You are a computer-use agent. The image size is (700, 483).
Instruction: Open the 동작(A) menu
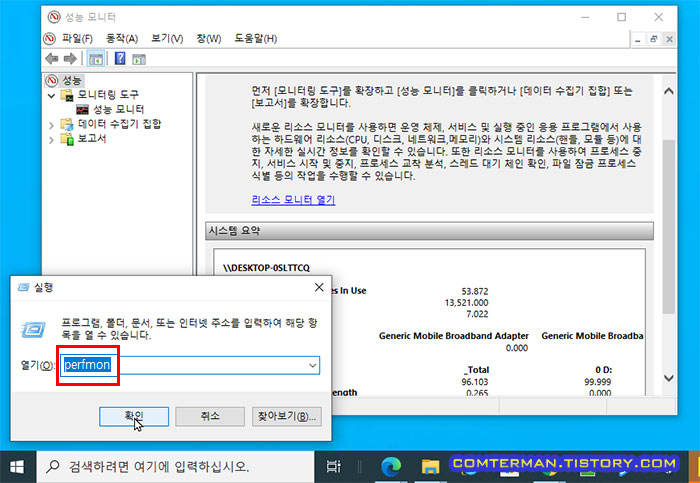click(122, 39)
